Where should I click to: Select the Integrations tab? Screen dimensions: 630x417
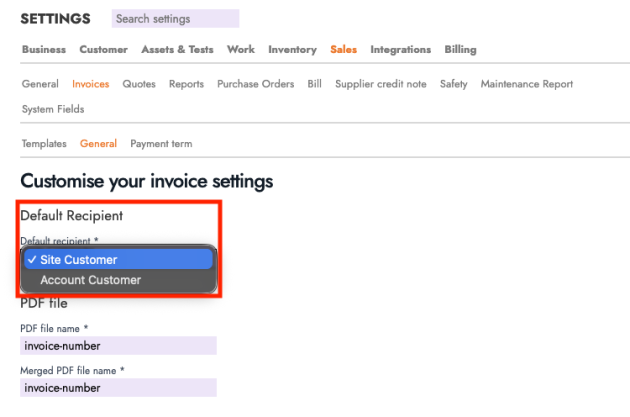400,50
